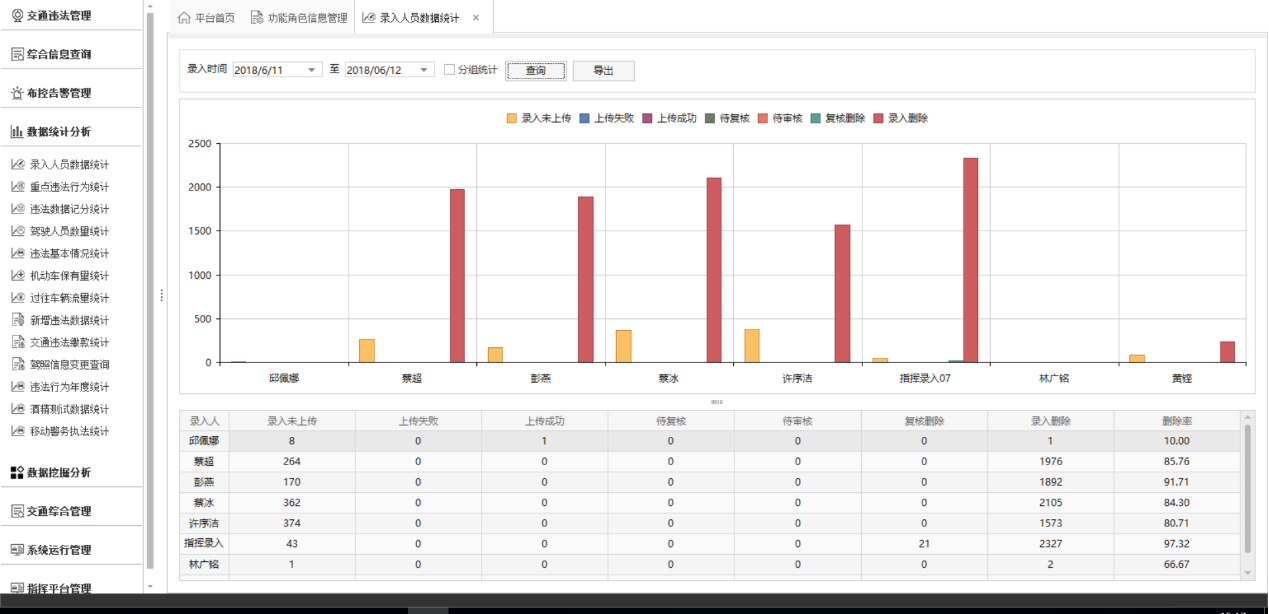Click the 查询 button
Viewport: 1269px width, 614px height.
coord(535,71)
